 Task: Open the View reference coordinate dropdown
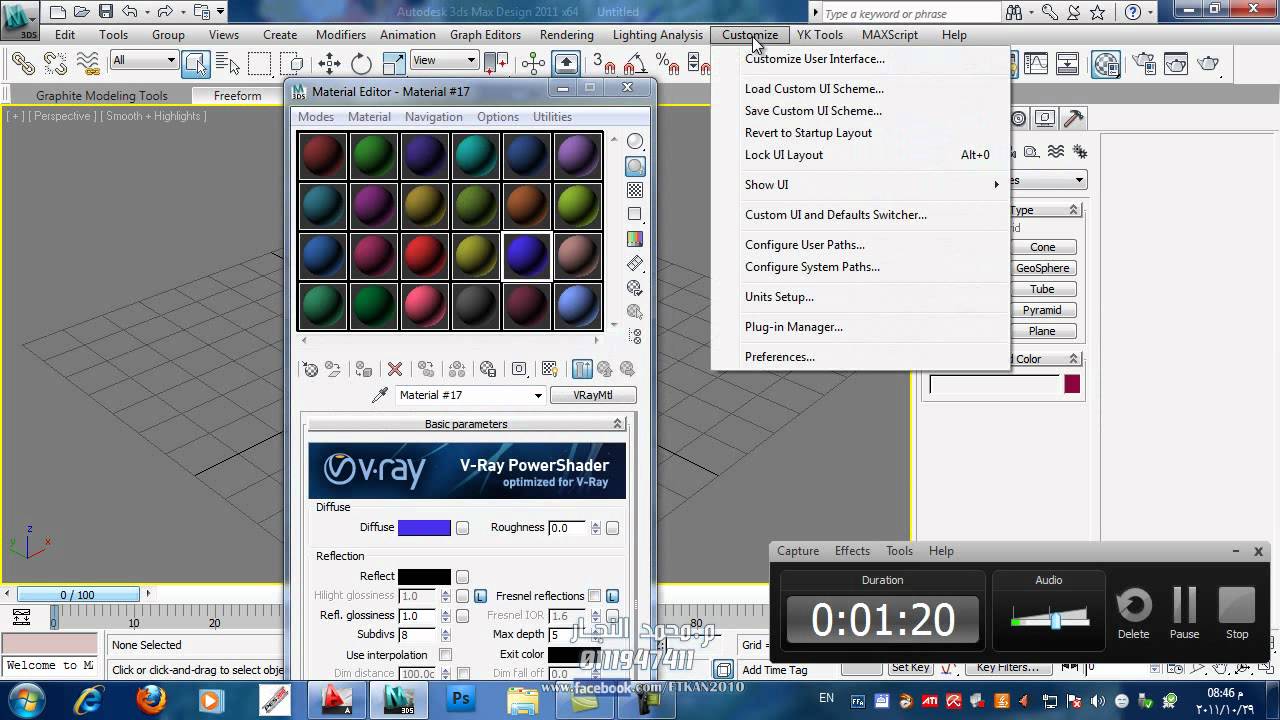[x=444, y=60]
